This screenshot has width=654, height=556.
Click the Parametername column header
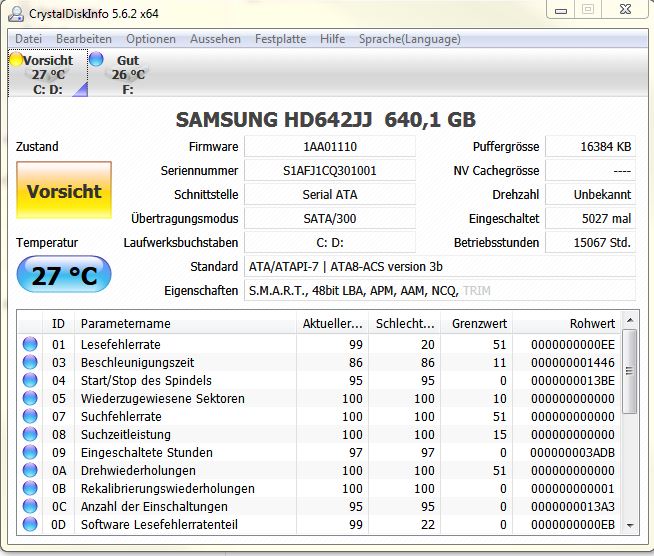[x=185, y=323]
